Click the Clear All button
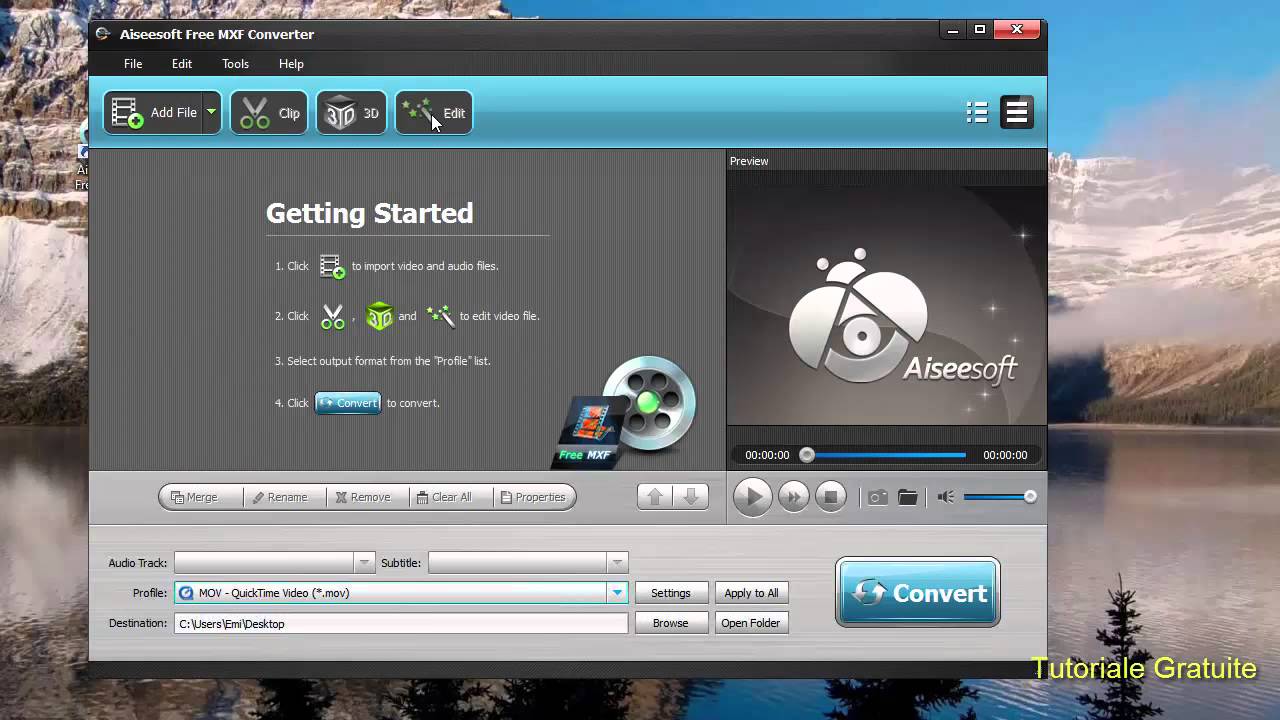1280x720 pixels. click(451, 497)
